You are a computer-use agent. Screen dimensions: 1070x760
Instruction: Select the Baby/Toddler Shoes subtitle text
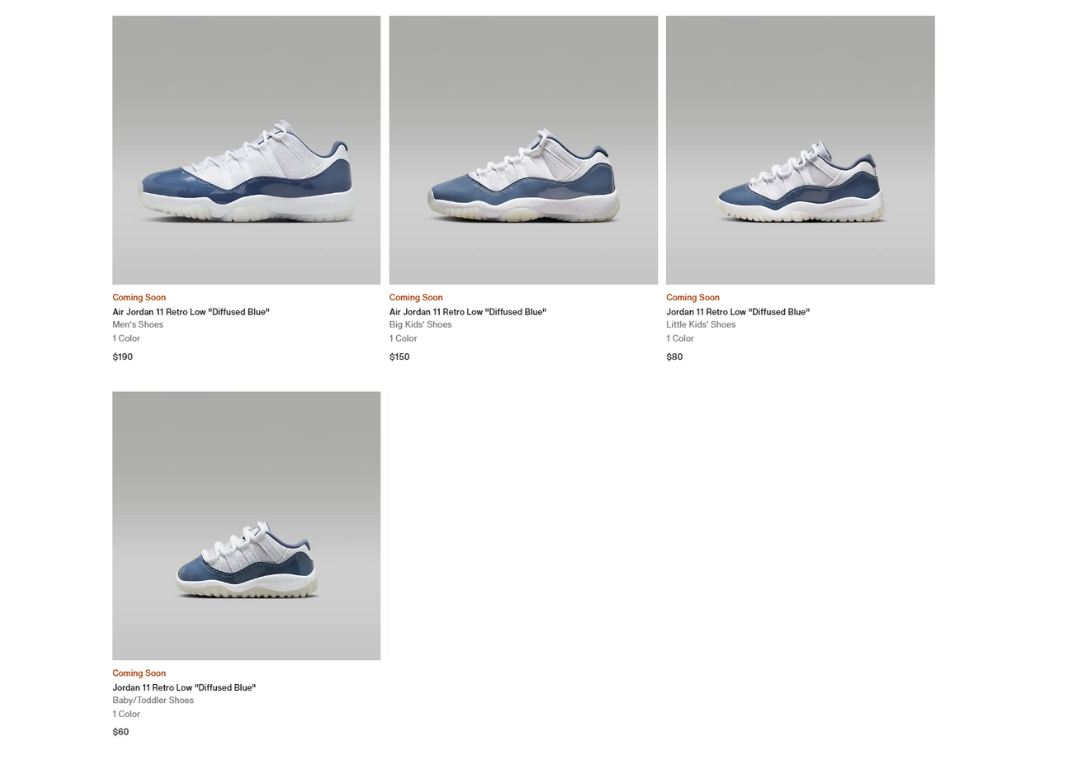(153, 700)
